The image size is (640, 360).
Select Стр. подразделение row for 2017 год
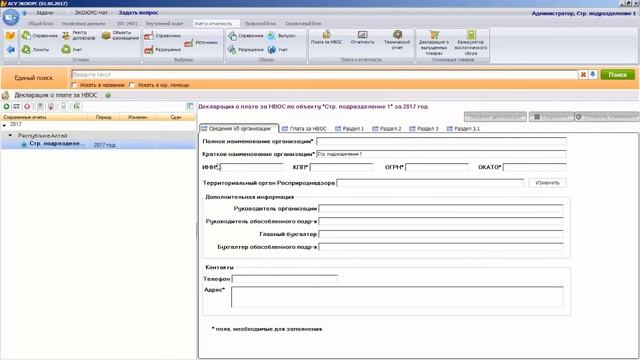(98, 144)
